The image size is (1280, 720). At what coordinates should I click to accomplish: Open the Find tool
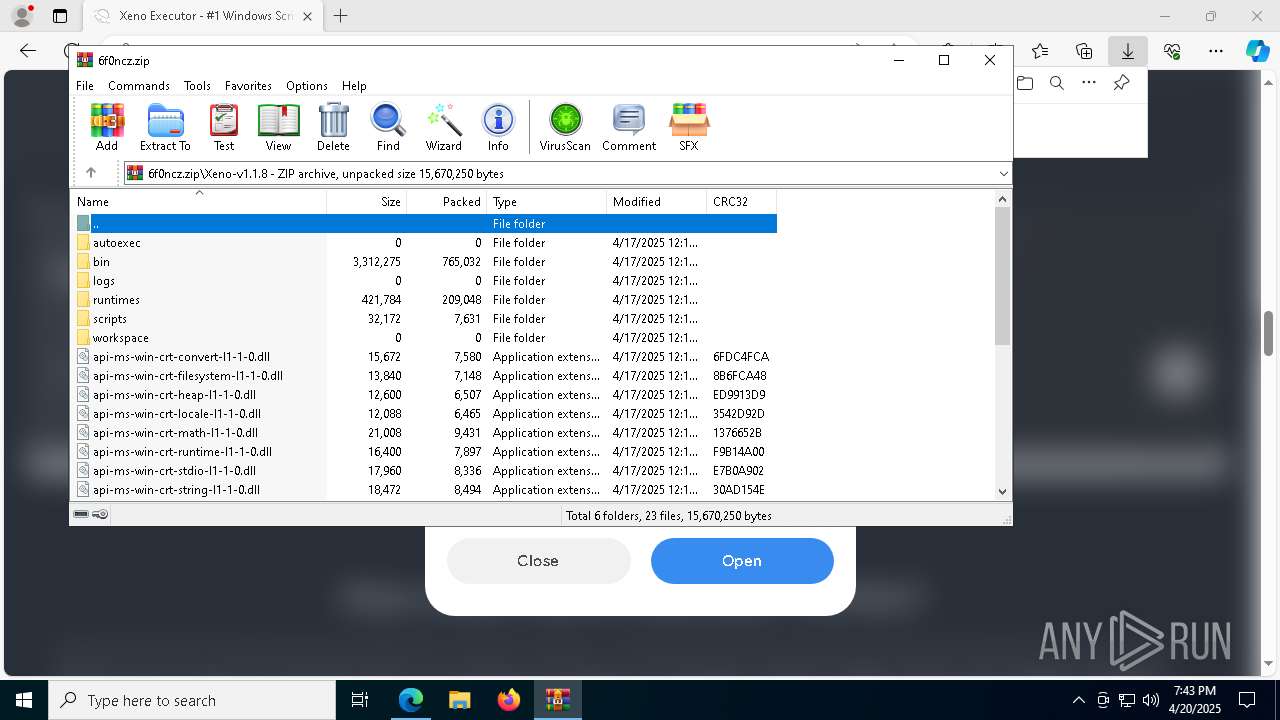pos(388,127)
